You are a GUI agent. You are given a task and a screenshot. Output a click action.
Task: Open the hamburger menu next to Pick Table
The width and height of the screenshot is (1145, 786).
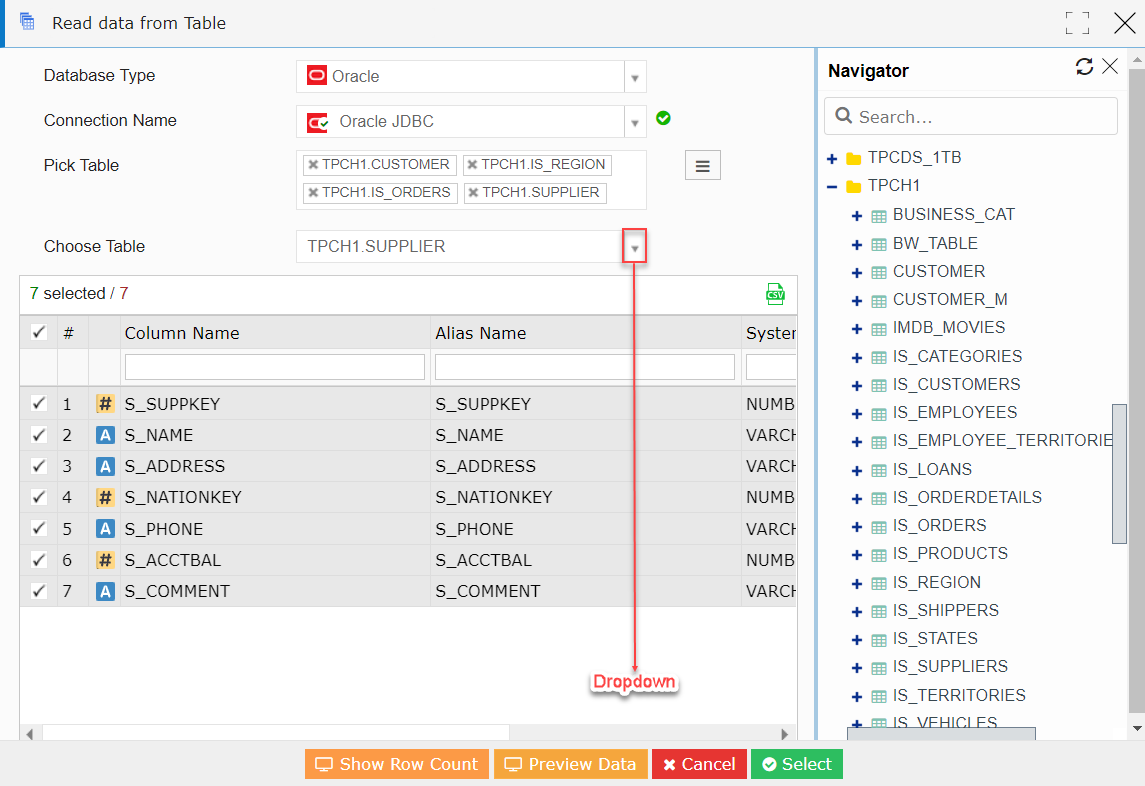(x=703, y=164)
